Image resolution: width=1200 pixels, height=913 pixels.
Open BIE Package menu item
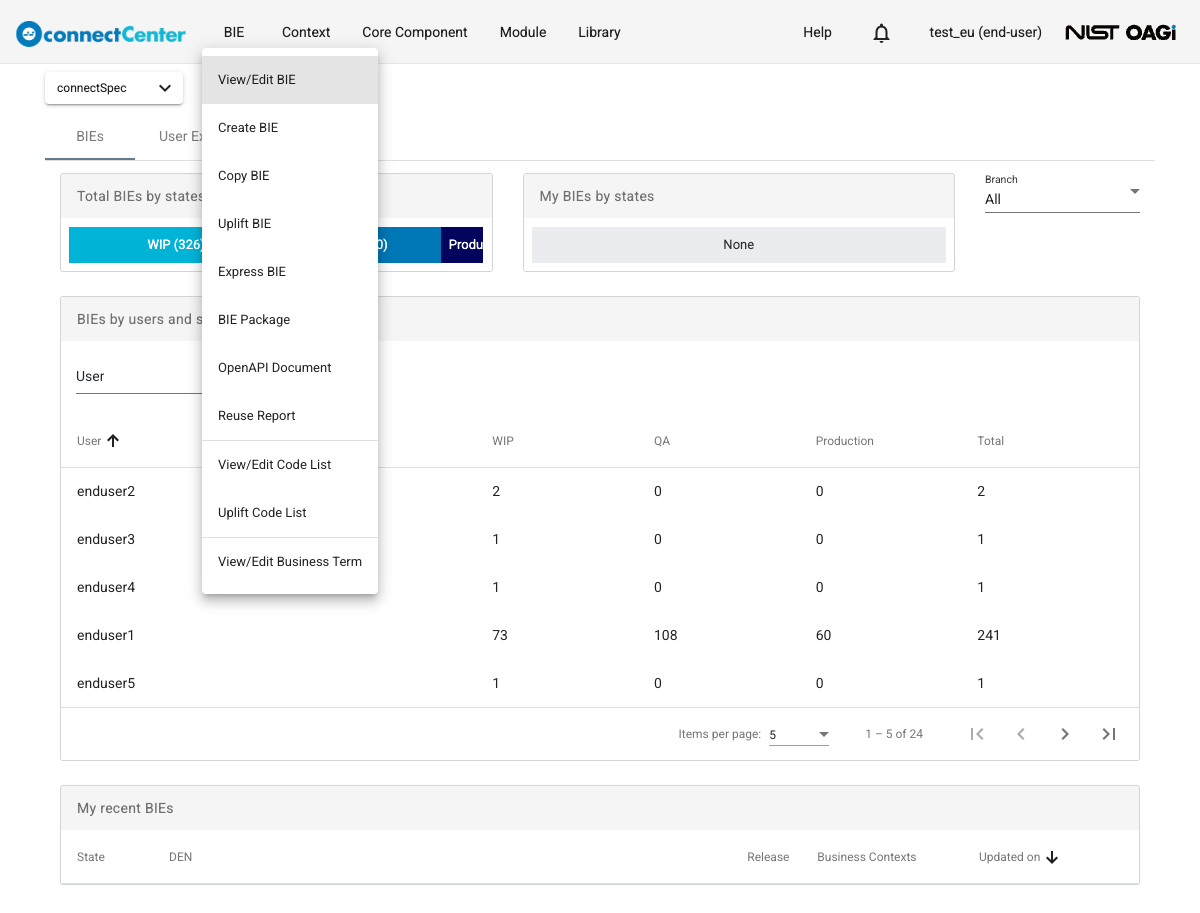[x=290, y=320]
